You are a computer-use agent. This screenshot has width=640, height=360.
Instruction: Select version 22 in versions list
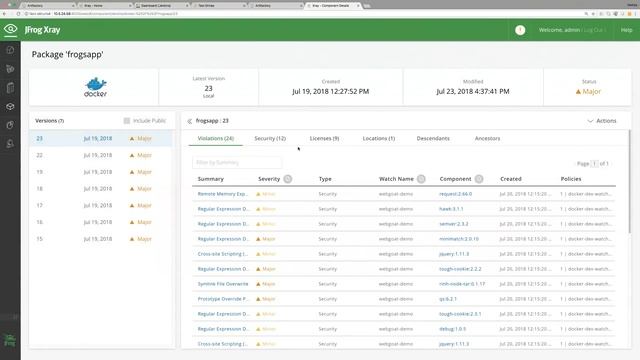(101, 156)
